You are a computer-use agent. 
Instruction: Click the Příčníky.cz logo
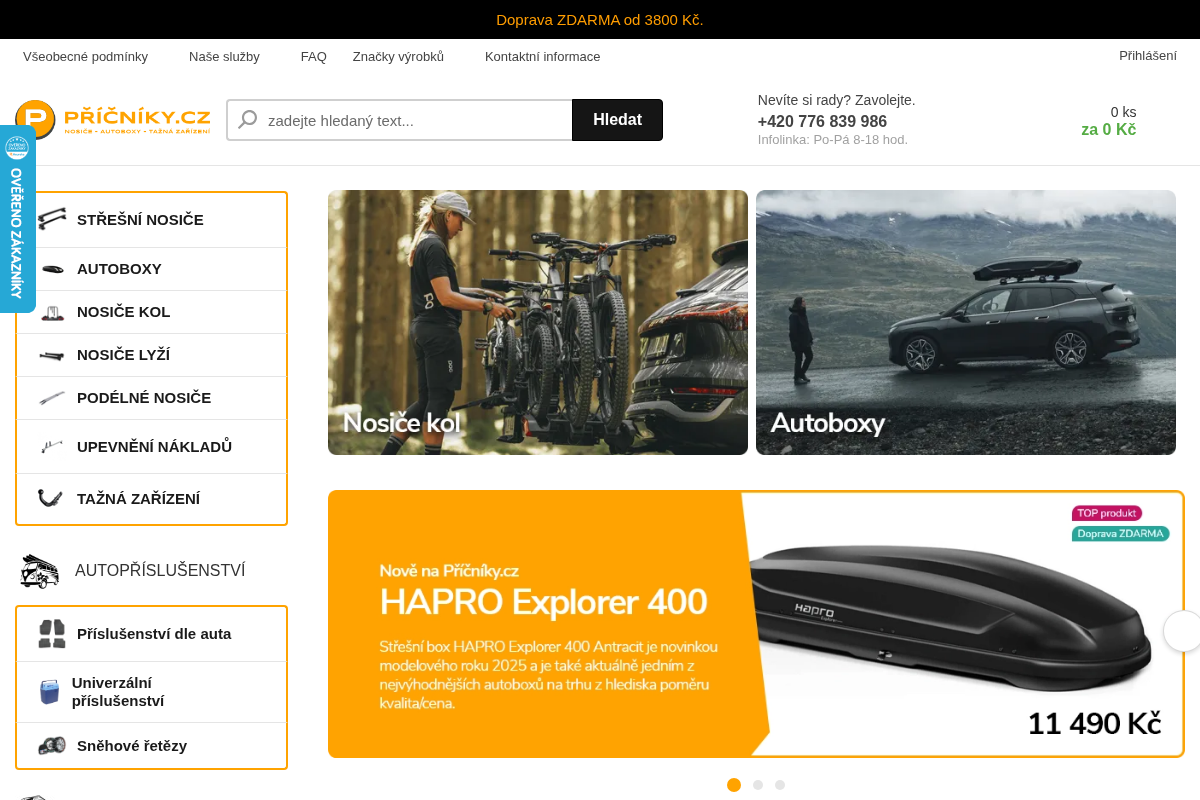(x=113, y=120)
